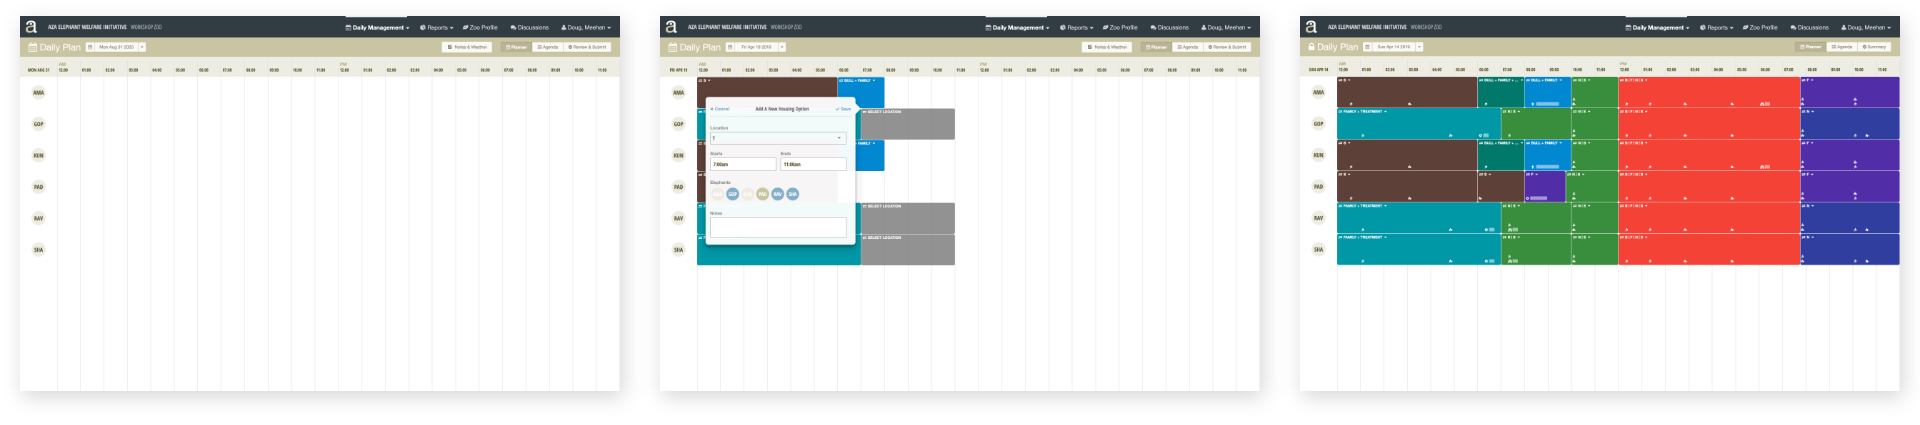Click Notes & Weather button in Apr 19 window
The image size is (1920, 425).
pos(1107,47)
